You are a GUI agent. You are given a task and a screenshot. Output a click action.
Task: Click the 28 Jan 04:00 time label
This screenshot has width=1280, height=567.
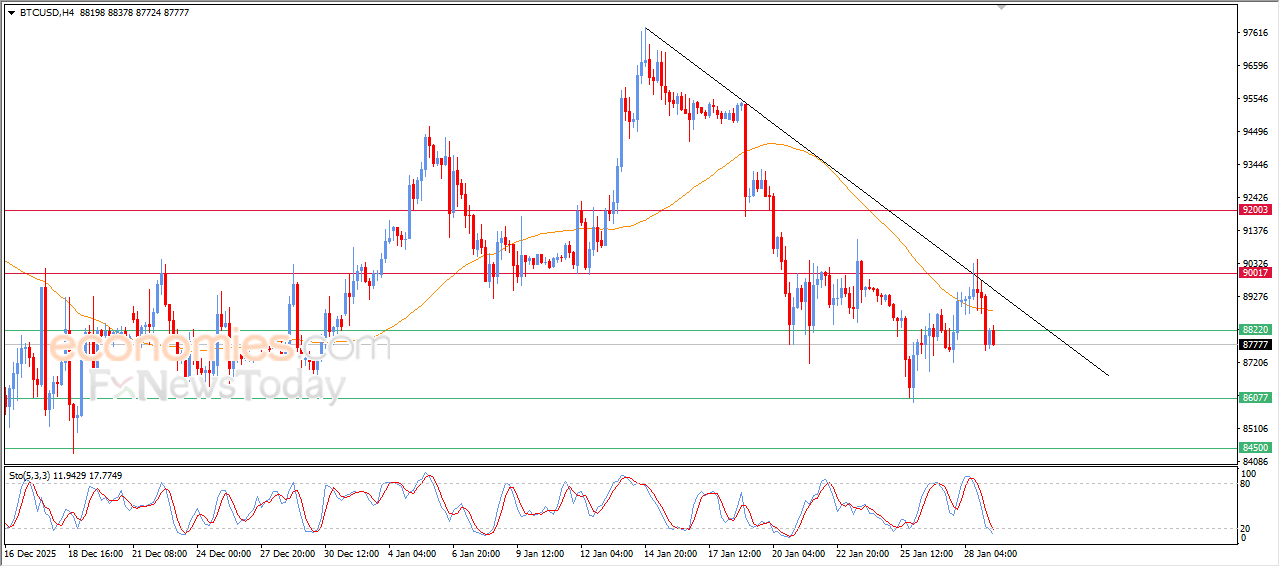(x=992, y=553)
